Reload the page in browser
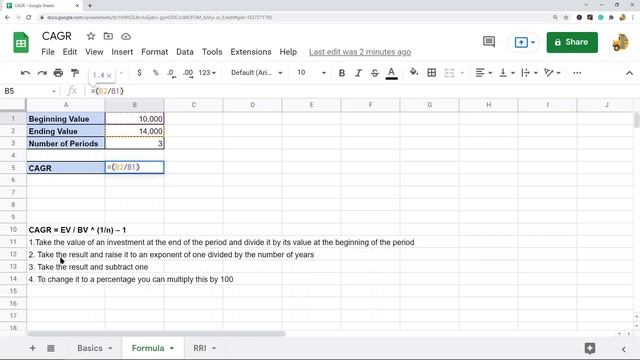The height and width of the screenshot is (360, 640). [x=29, y=18]
